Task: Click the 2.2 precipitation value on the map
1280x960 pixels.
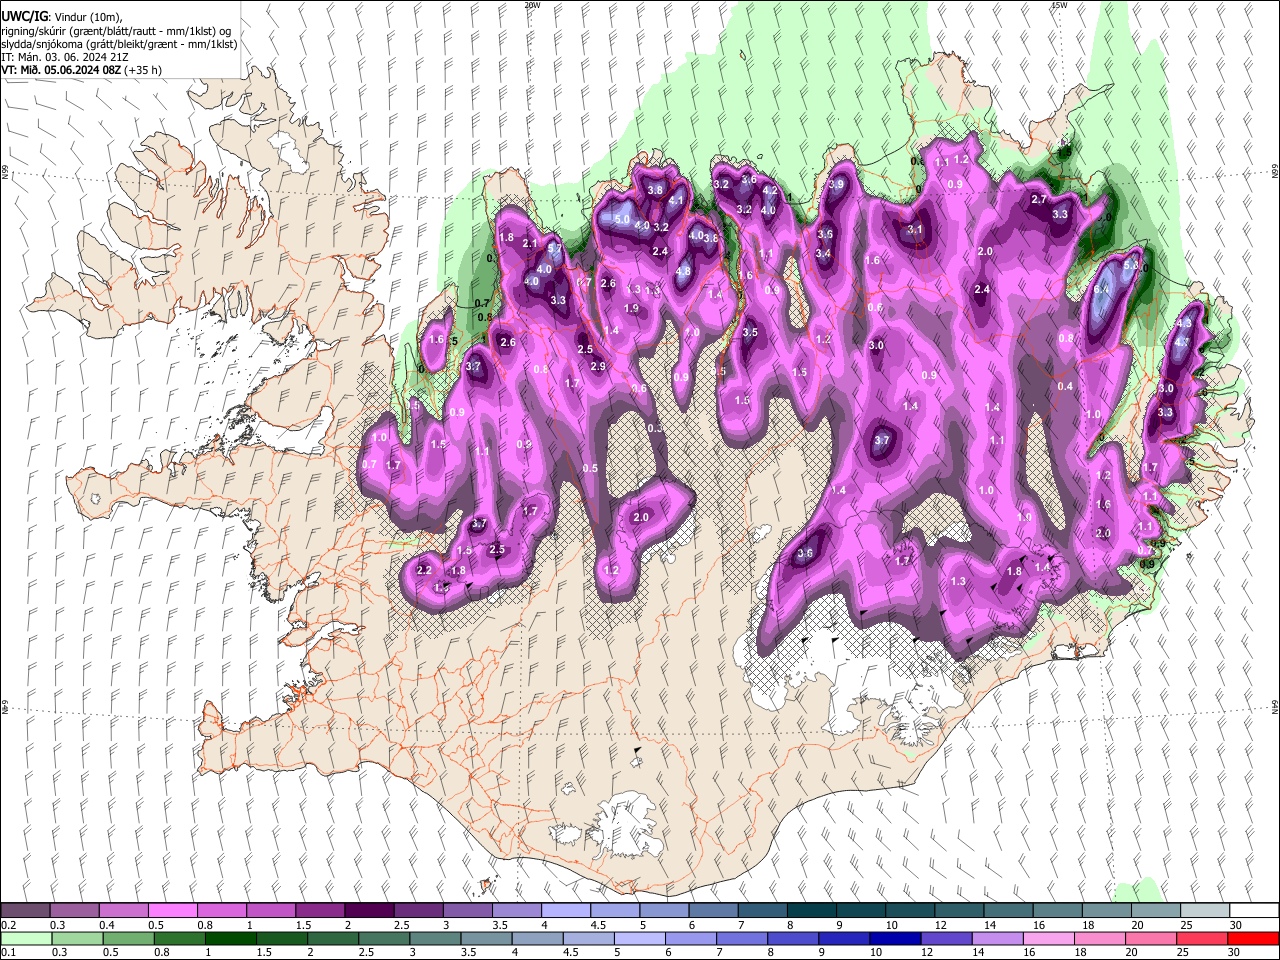Action: (424, 570)
